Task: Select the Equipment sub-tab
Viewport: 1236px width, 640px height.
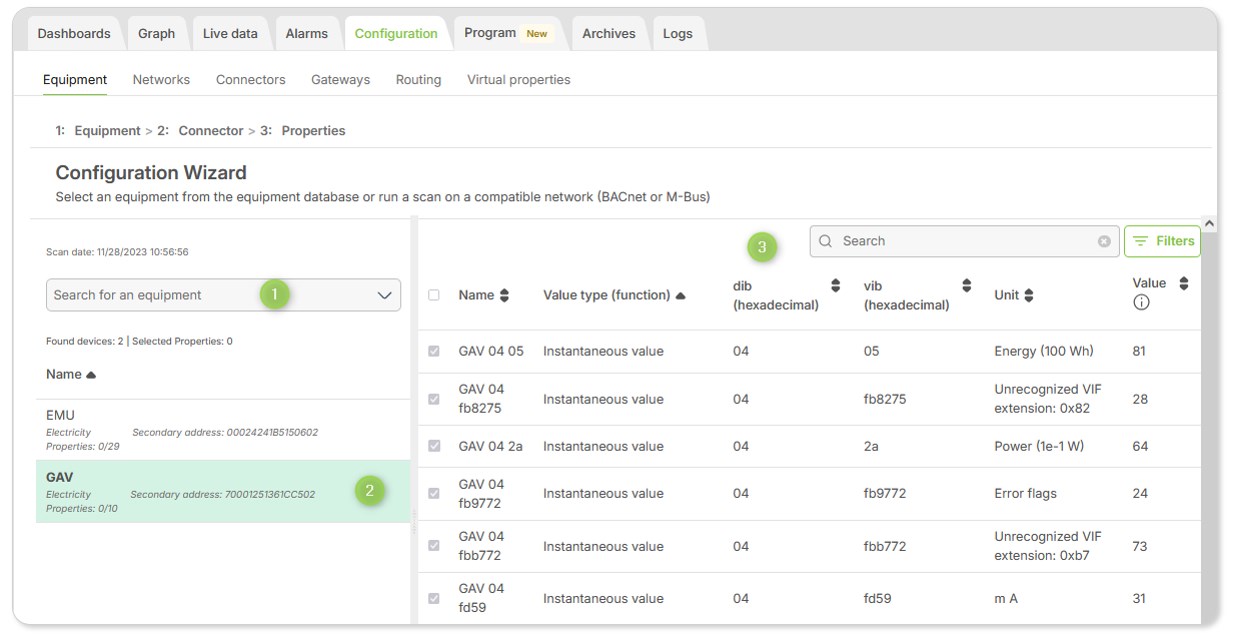Action: (75, 80)
